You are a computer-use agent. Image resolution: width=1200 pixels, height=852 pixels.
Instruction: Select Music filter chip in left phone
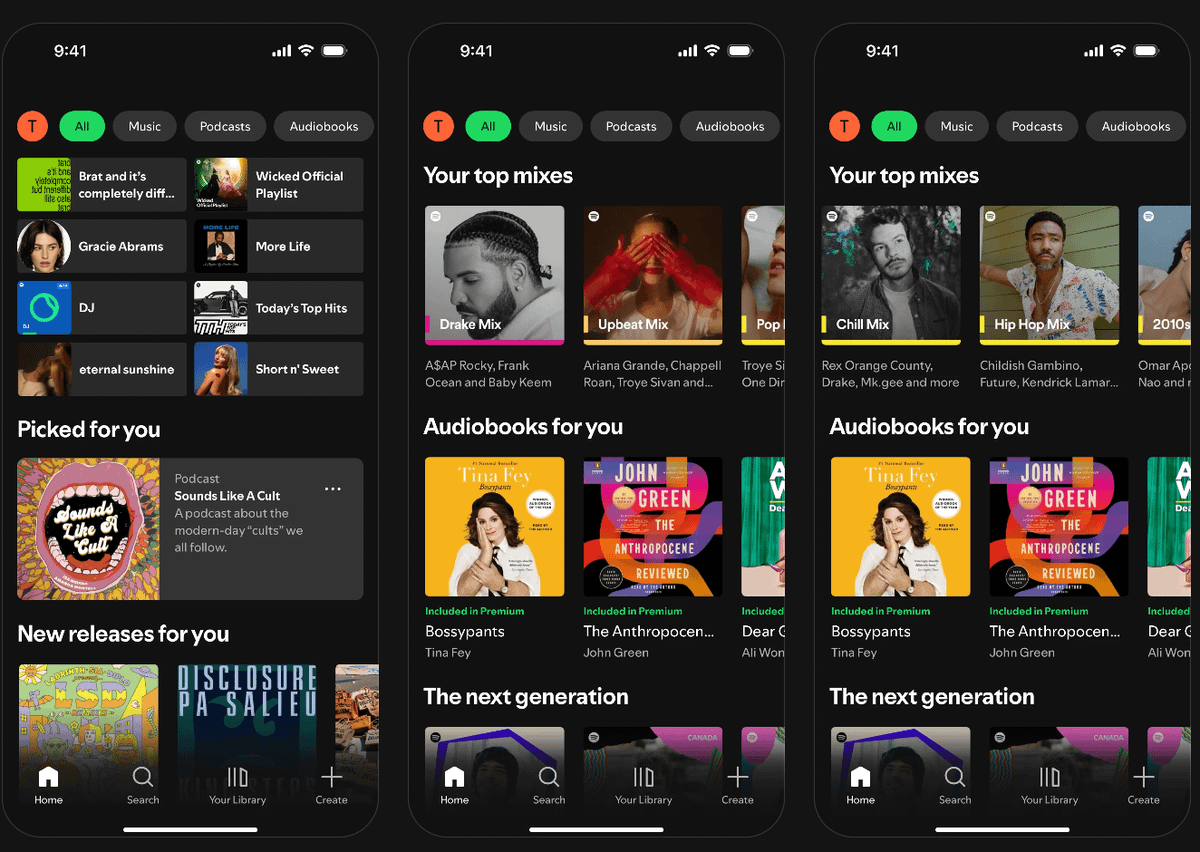[144, 126]
